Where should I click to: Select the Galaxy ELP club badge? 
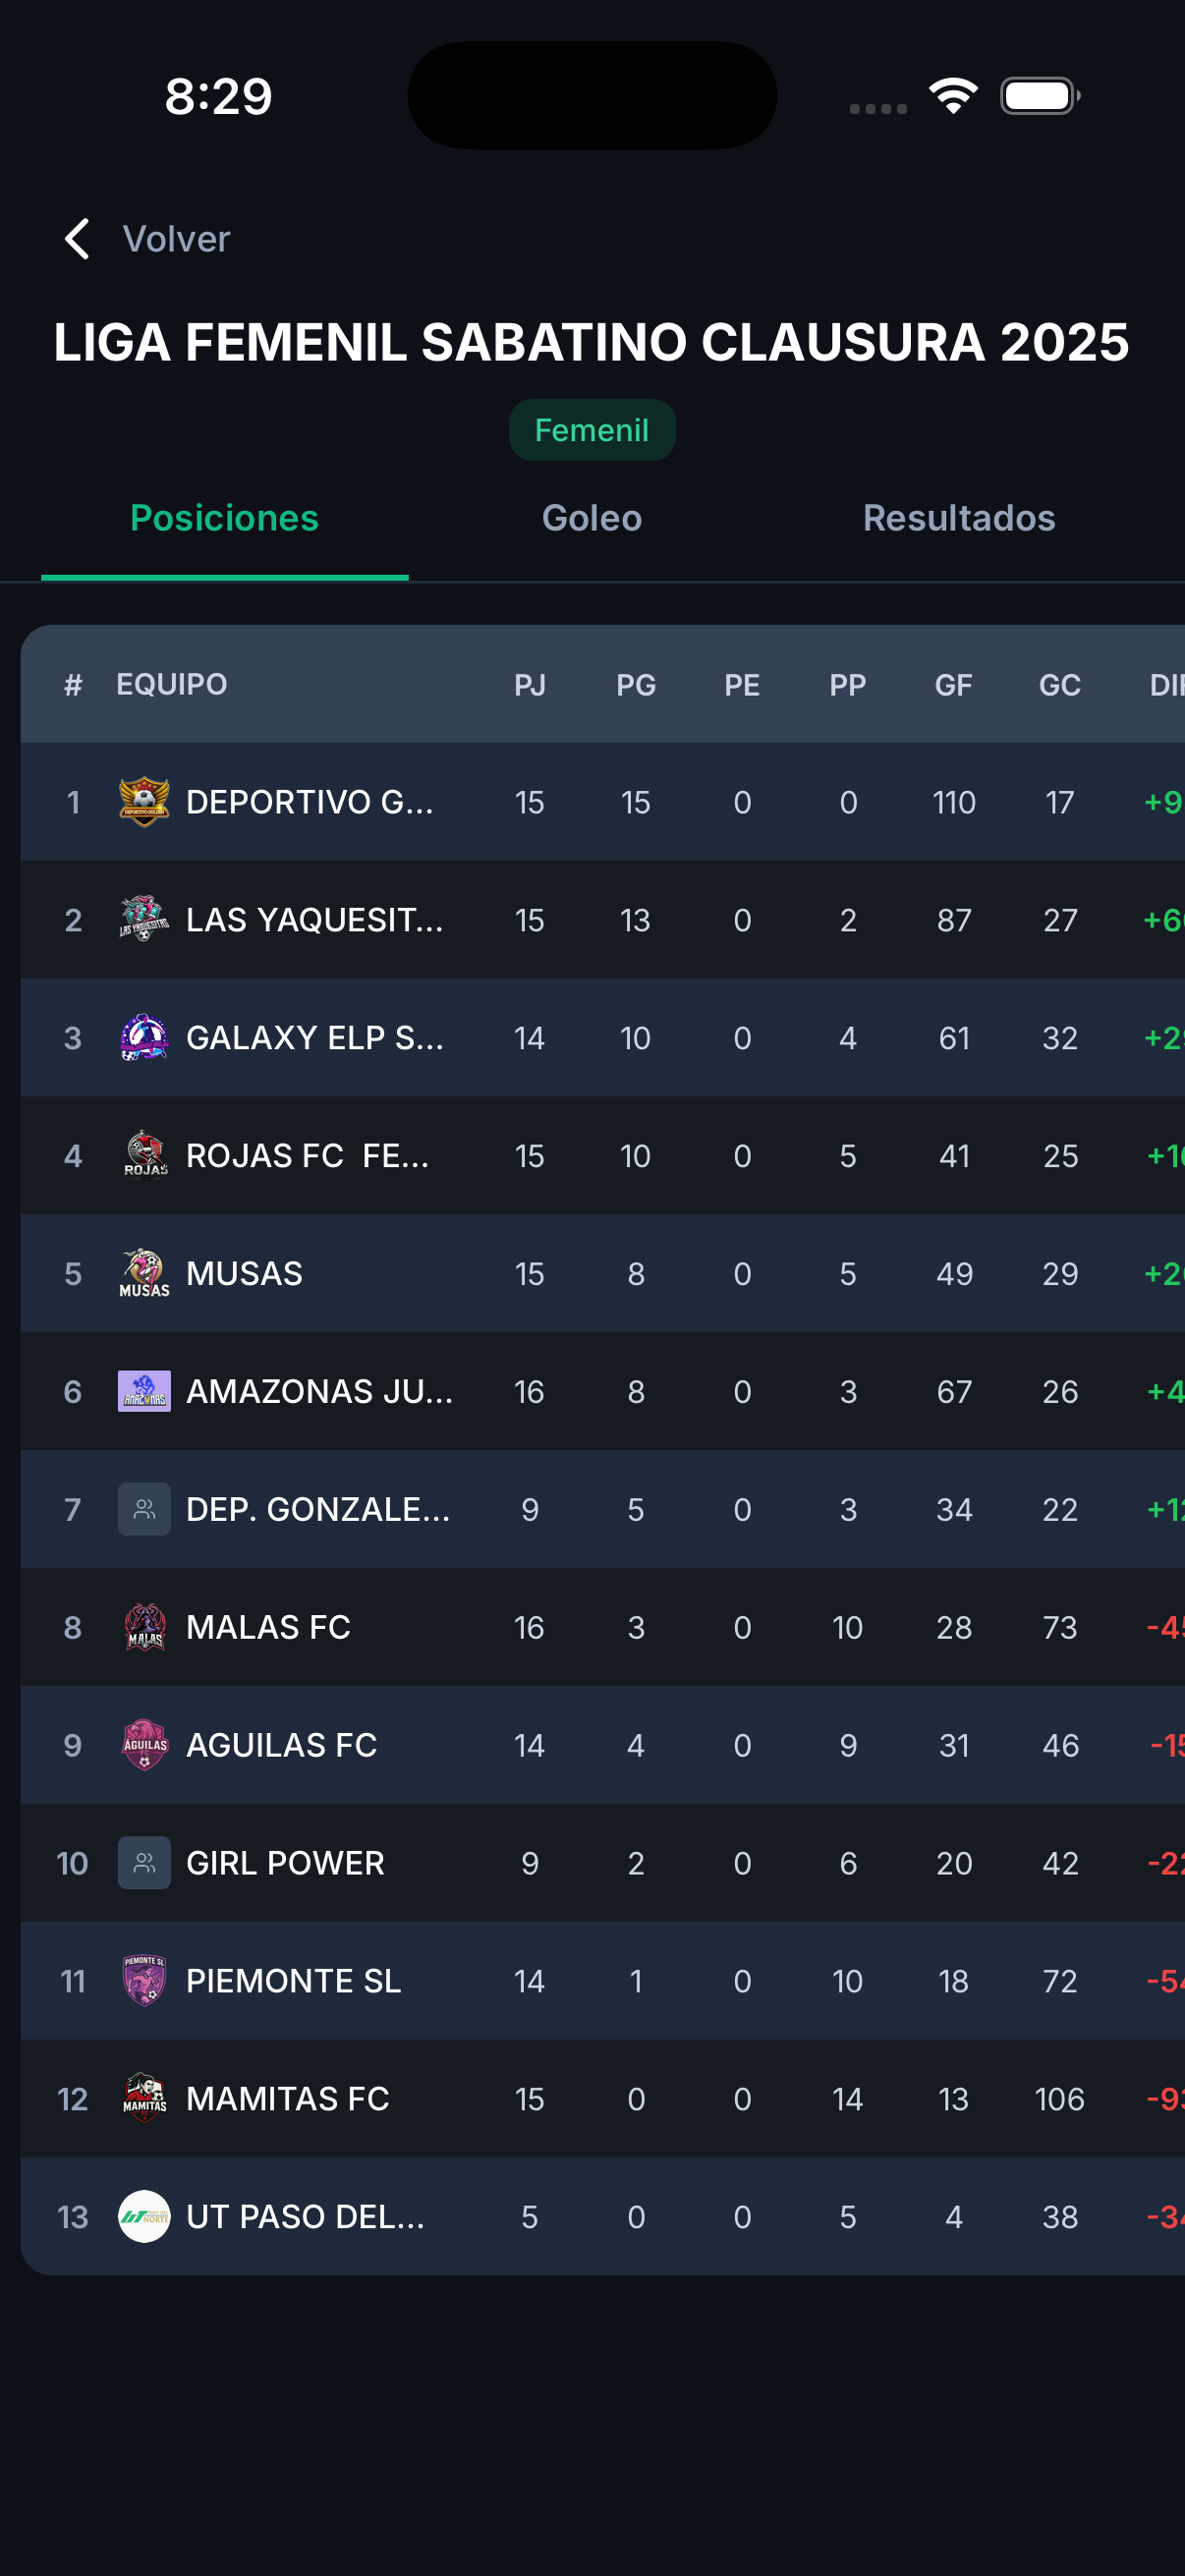144,1037
